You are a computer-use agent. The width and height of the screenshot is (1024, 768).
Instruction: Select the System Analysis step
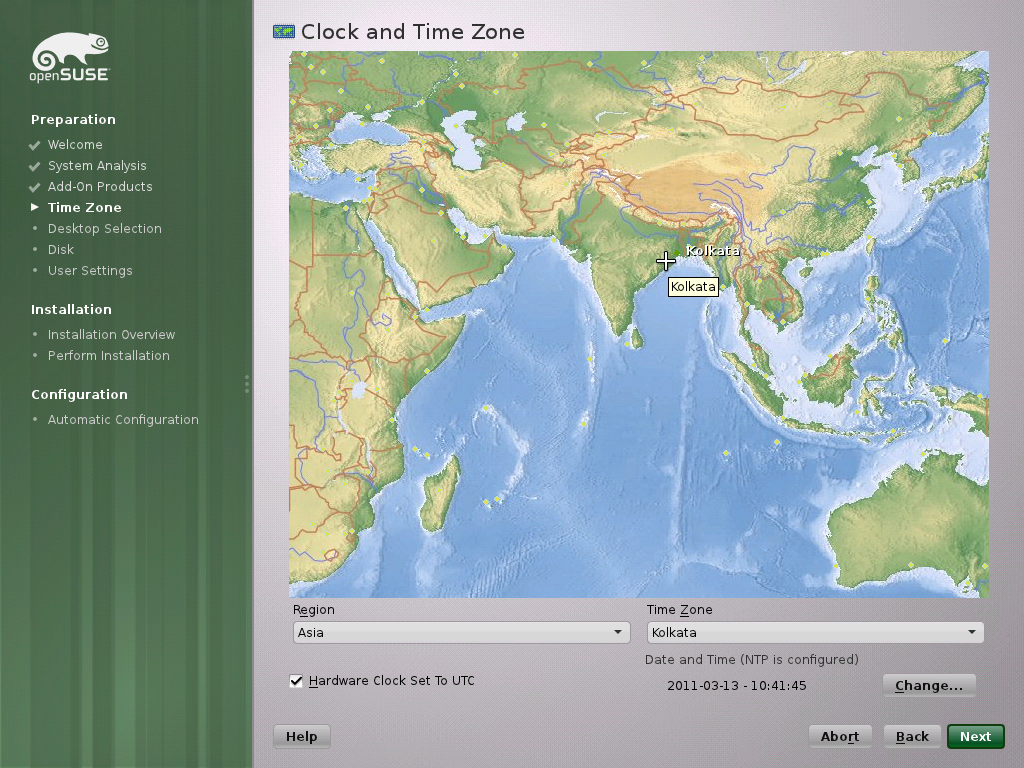click(97, 166)
